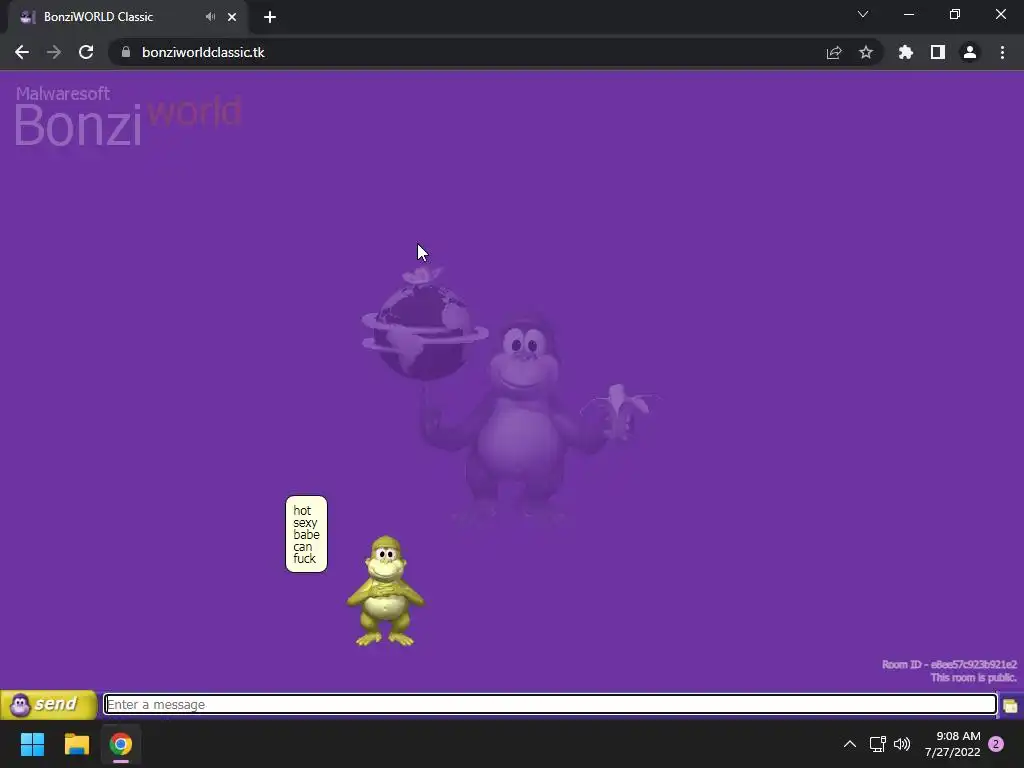Click the send button with Bonzi icon
1024x768 pixels.
[48, 705]
